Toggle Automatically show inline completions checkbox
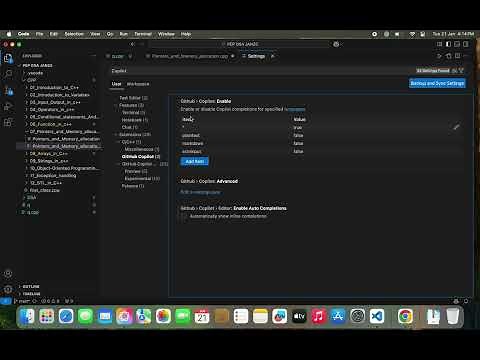The image size is (480, 360). [x=184, y=217]
